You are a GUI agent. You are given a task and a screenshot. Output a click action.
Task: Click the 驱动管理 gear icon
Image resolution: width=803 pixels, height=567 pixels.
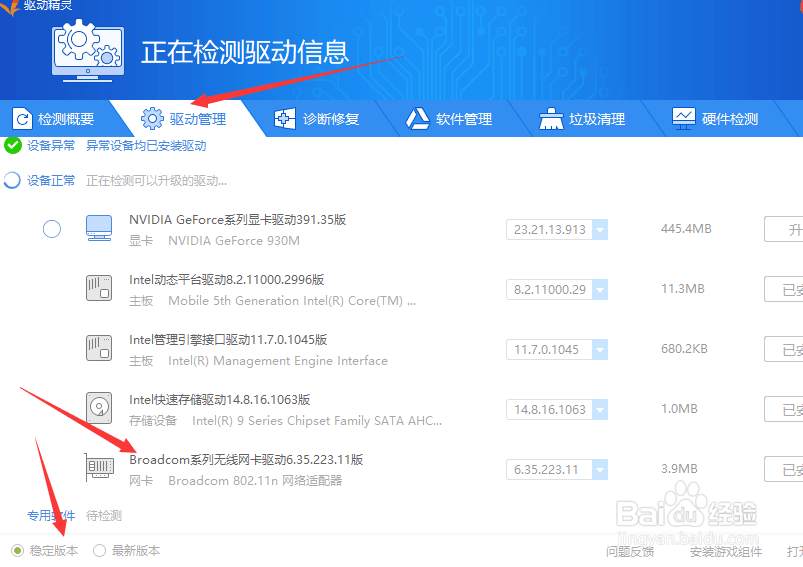pos(152,119)
